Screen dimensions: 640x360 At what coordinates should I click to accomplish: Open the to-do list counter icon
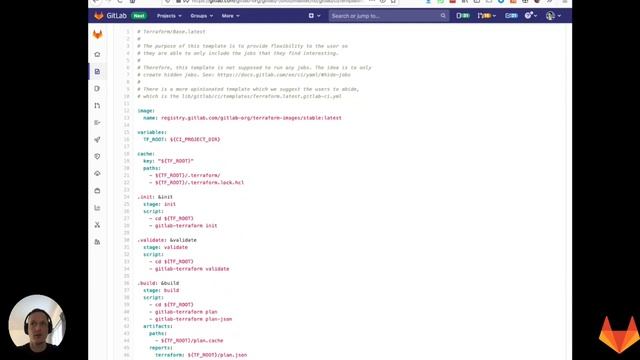511,16
